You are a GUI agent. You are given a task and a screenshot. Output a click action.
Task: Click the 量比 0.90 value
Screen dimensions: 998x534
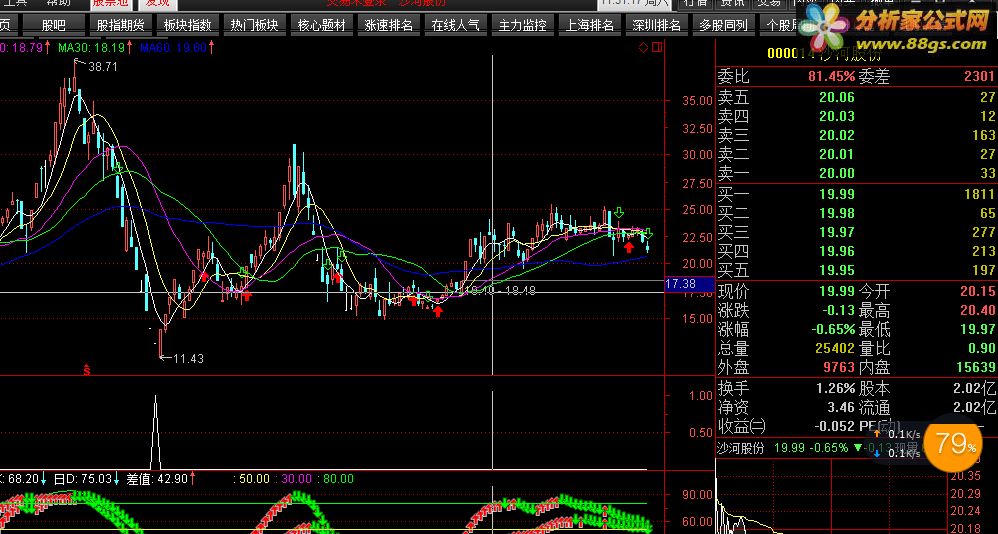pyautogui.click(x=981, y=349)
